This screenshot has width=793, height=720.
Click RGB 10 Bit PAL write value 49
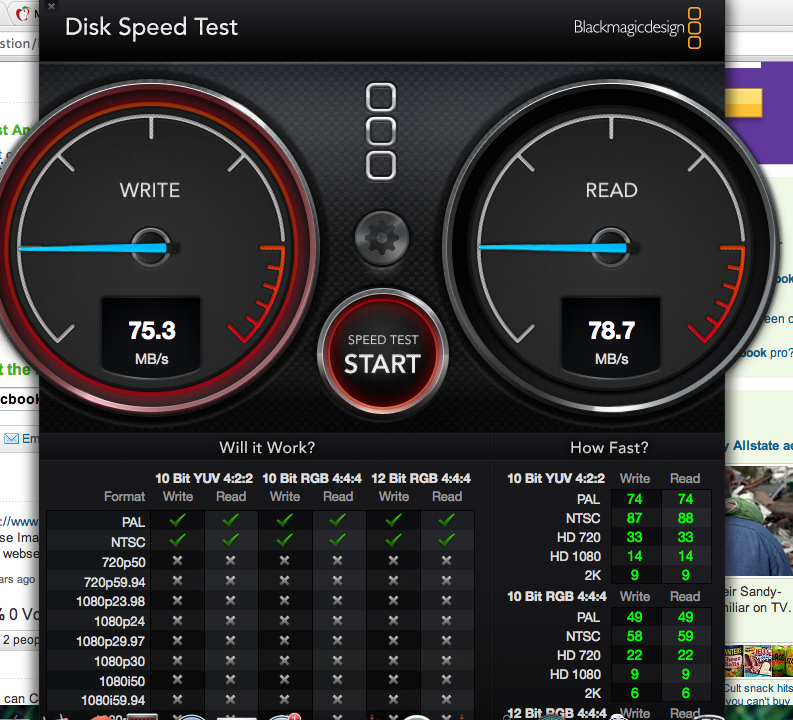(634, 617)
